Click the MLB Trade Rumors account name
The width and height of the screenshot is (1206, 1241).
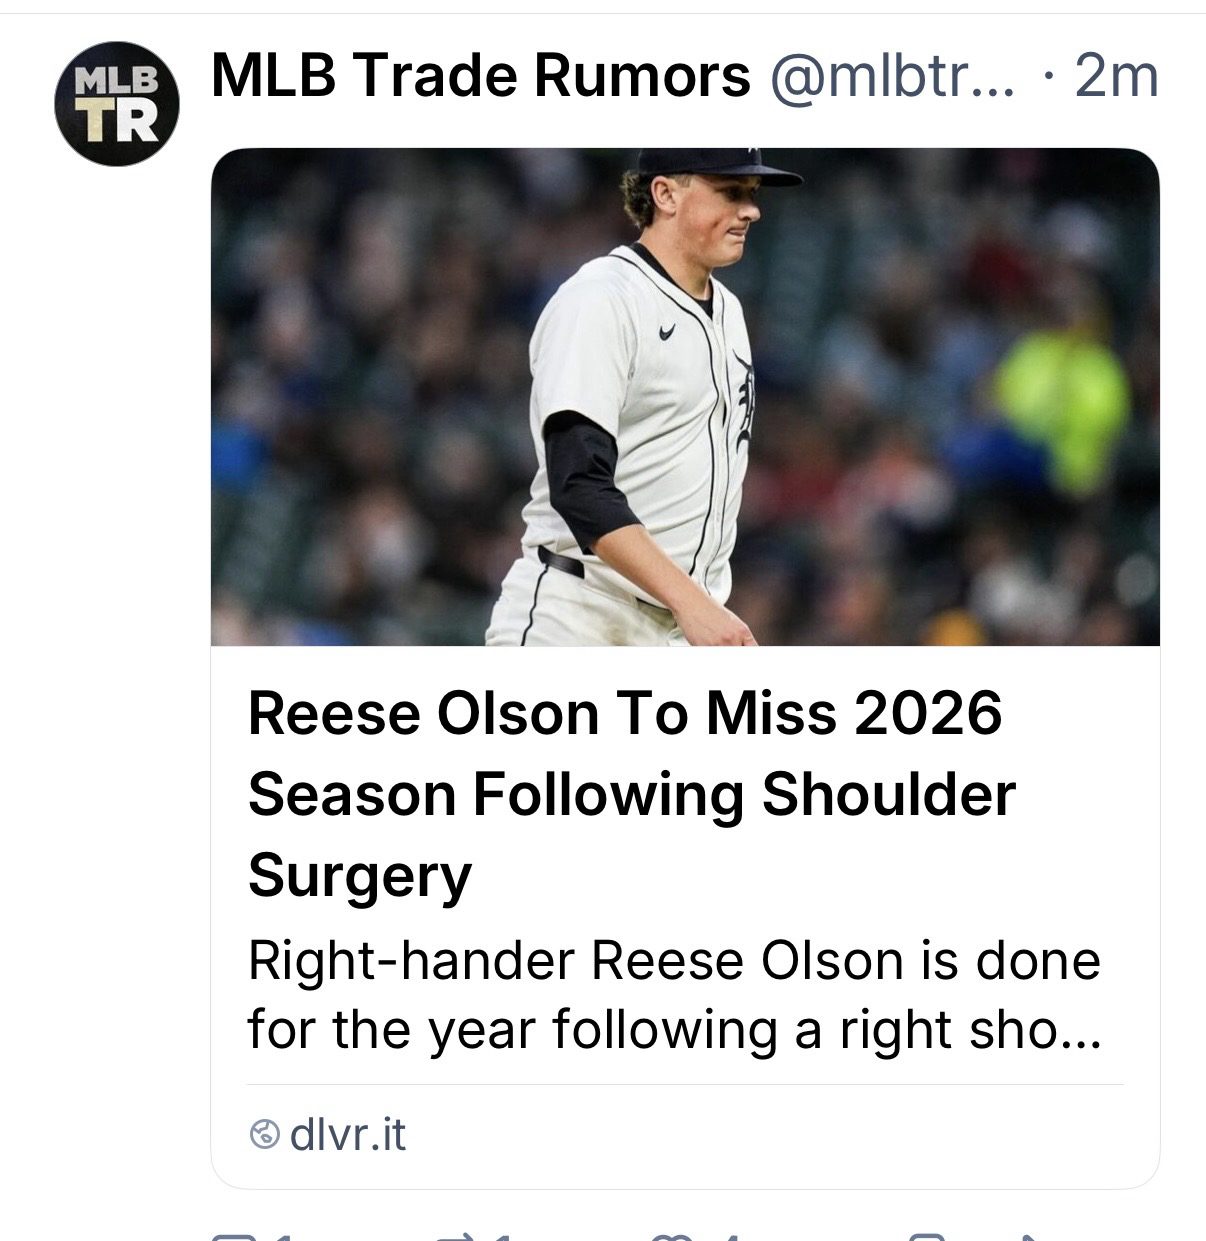tap(481, 75)
